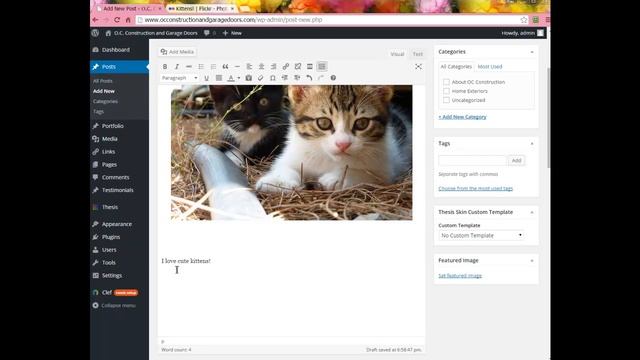640x360 pixels.
Task: Click Choose from the most used tags
Action: (476, 189)
